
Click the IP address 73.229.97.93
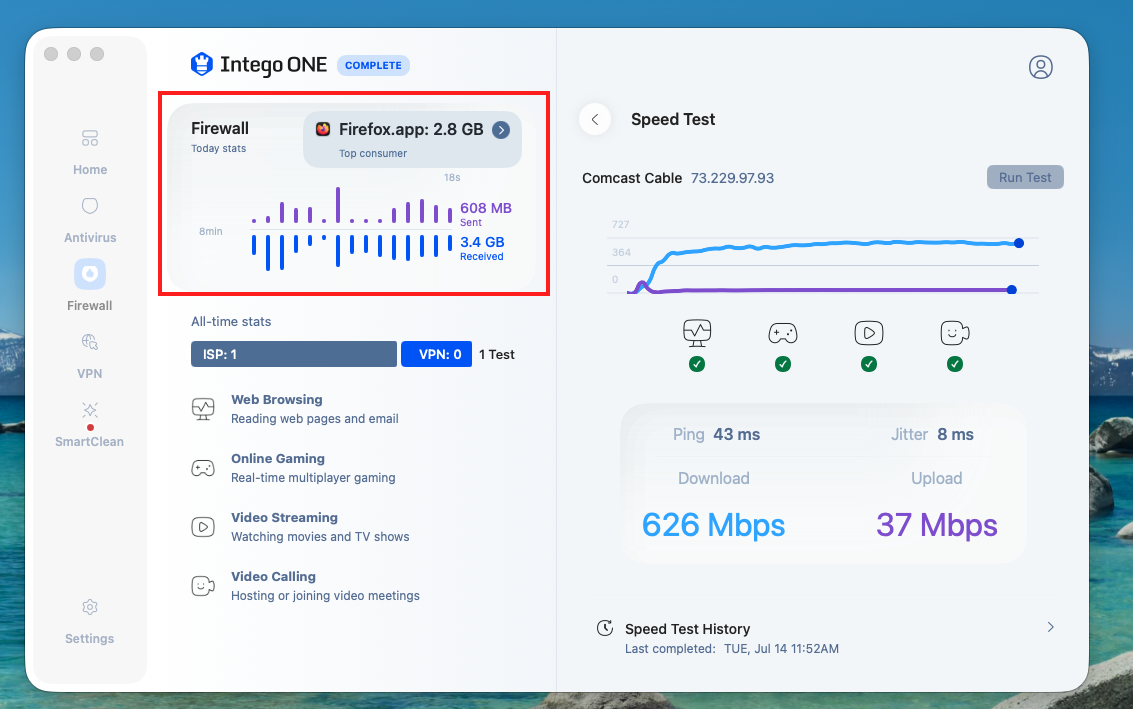[732, 178]
